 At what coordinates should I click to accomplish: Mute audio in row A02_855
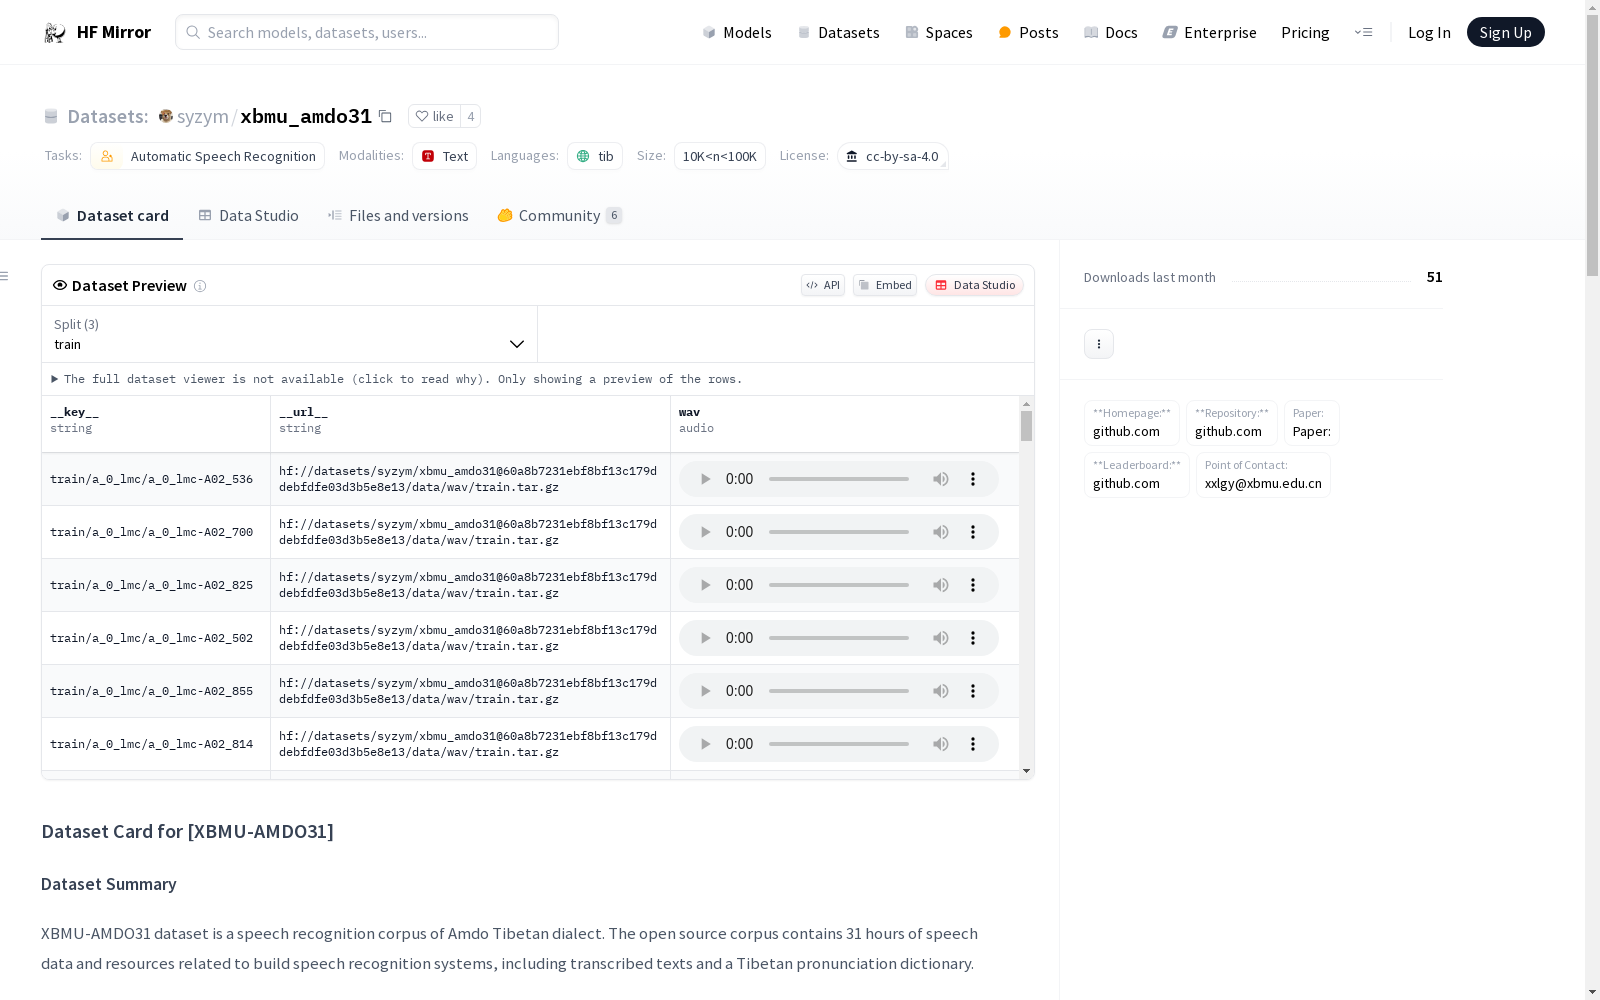tap(941, 691)
